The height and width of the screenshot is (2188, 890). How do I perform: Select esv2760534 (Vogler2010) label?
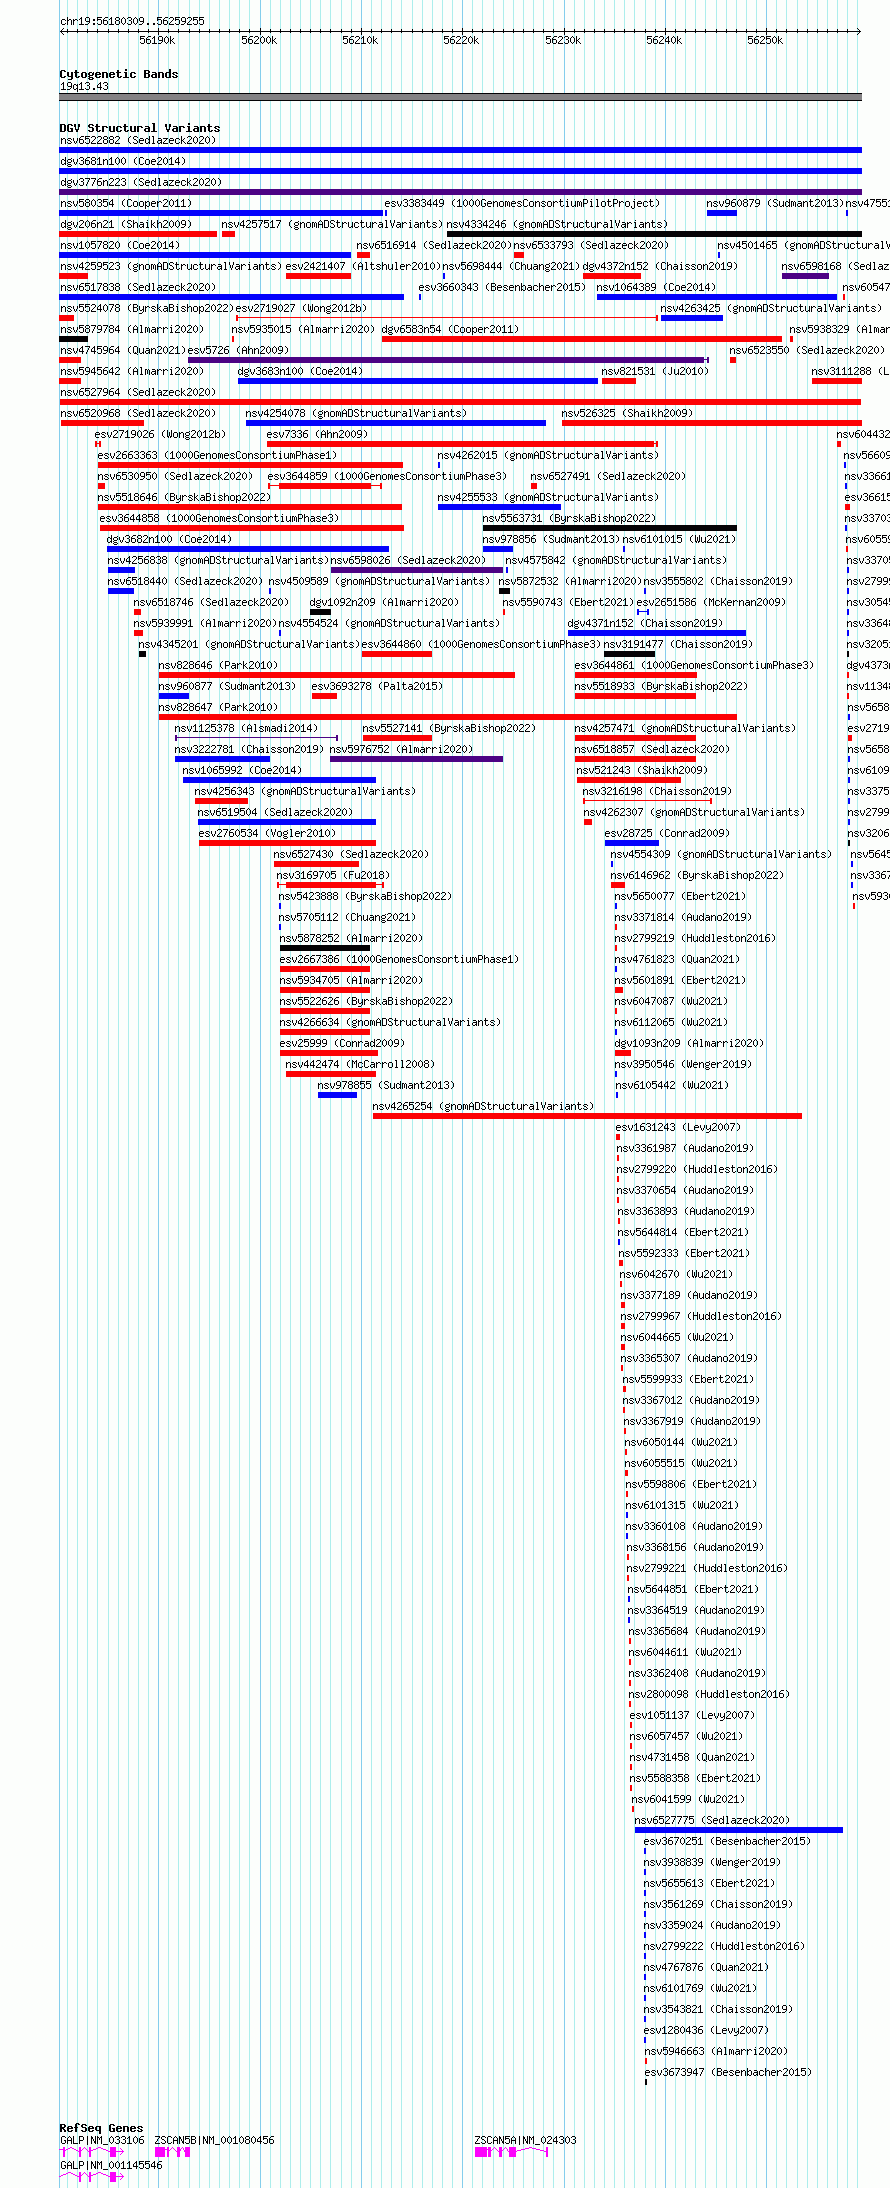tap(267, 833)
